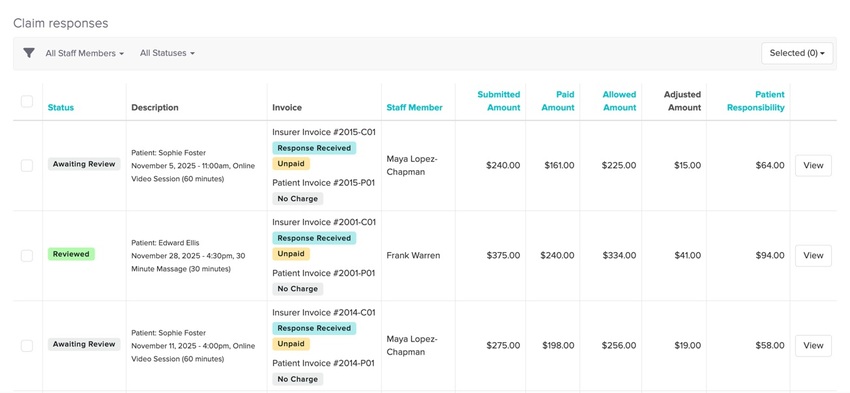The height and width of the screenshot is (393, 850).
Task: Check the box for Edward Ellis row
Action: pyautogui.click(x=27, y=255)
